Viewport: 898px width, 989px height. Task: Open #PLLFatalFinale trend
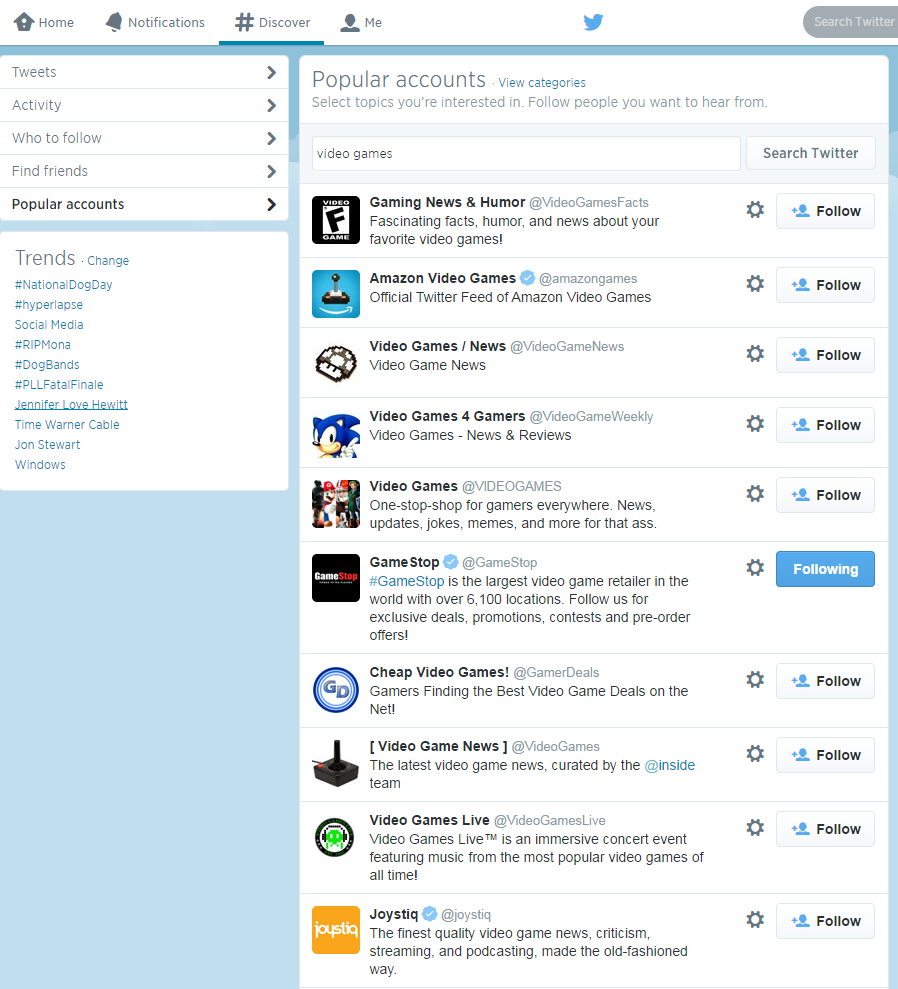pyautogui.click(x=59, y=384)
